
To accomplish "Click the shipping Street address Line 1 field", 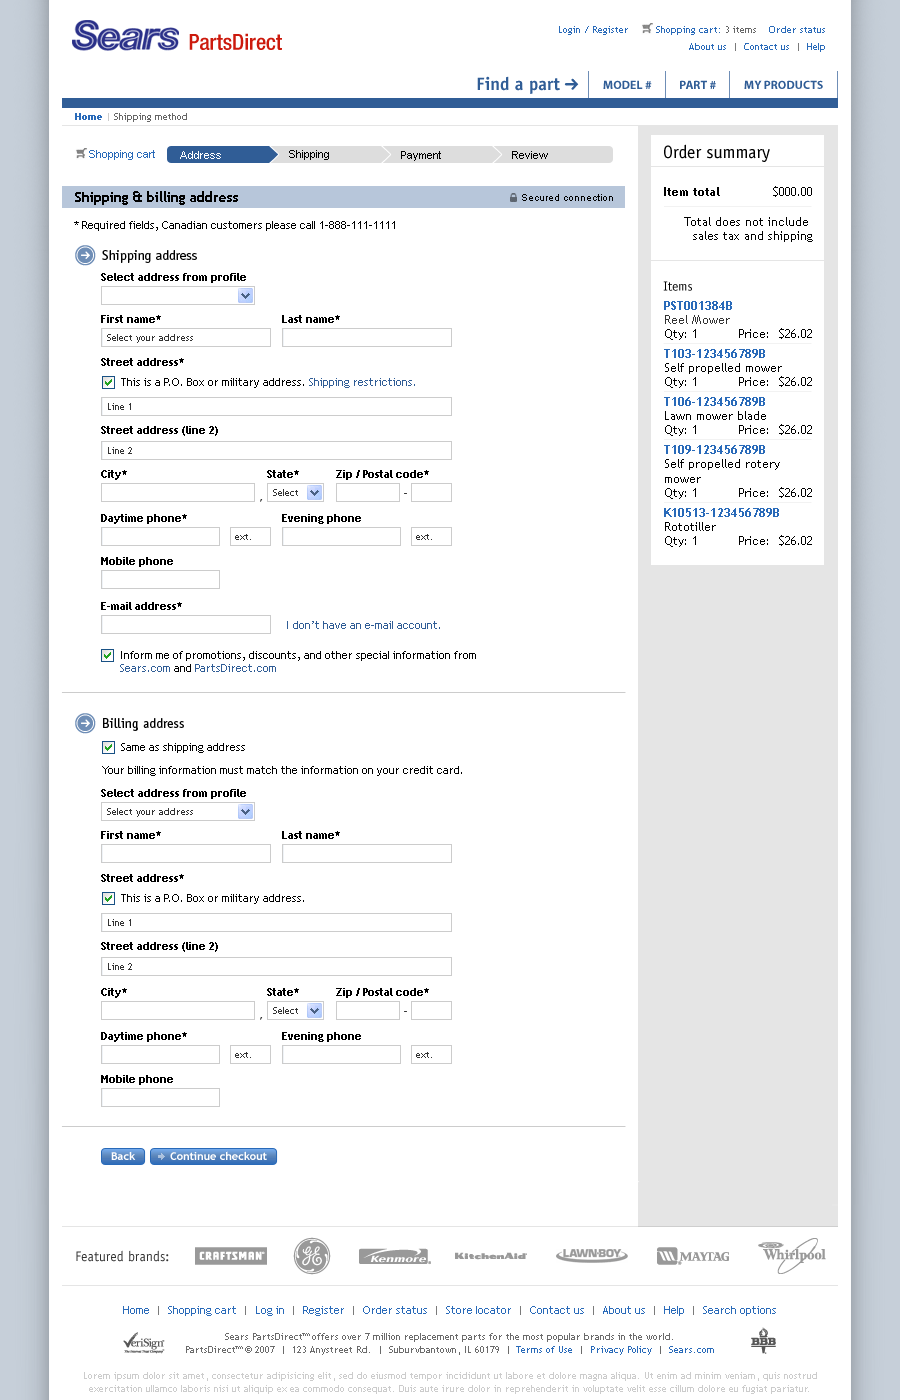I will [x=276, y=407].
